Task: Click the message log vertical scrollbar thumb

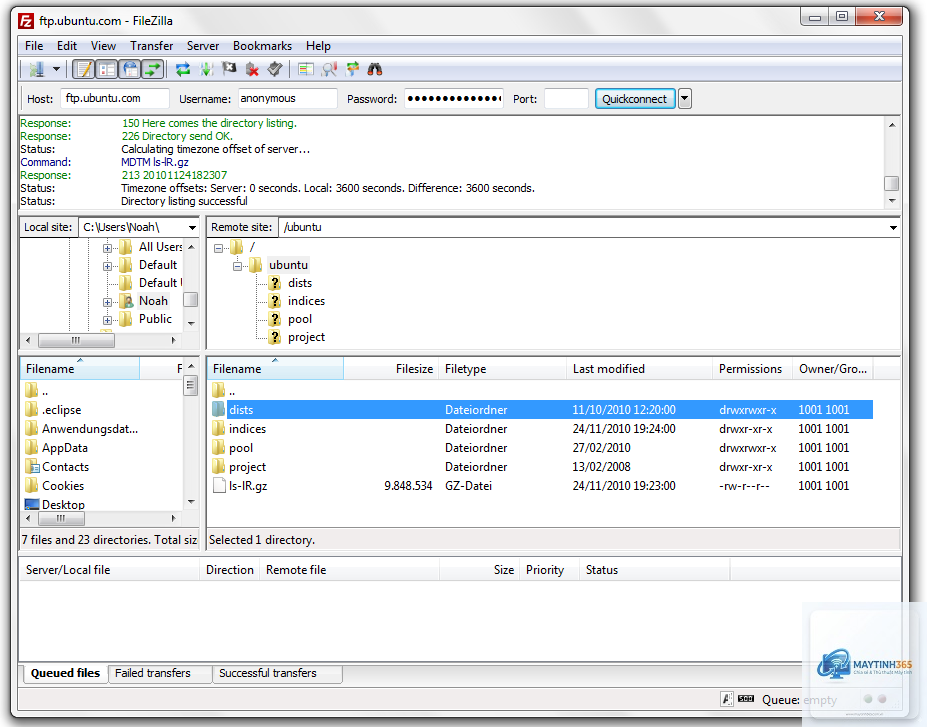Action: point(892,183)
